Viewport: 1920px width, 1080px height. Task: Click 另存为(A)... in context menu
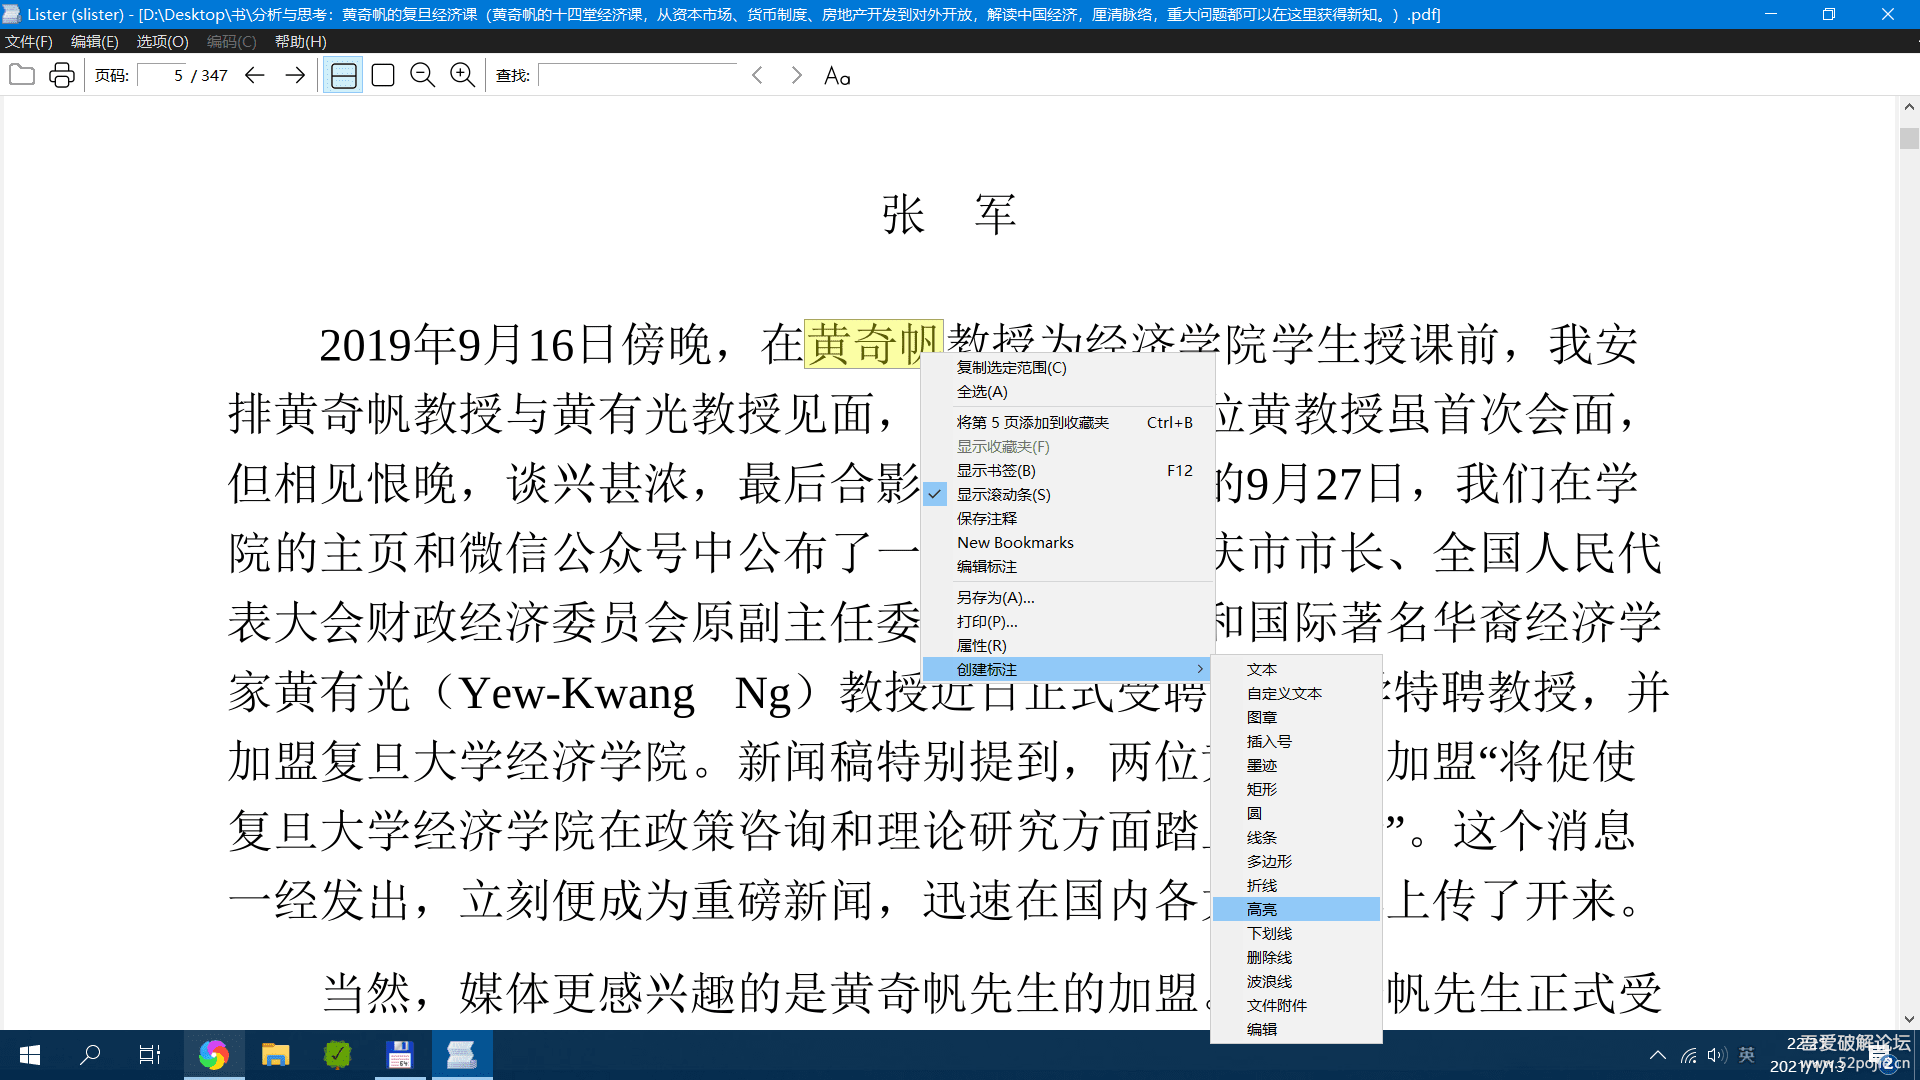(995, 597)
